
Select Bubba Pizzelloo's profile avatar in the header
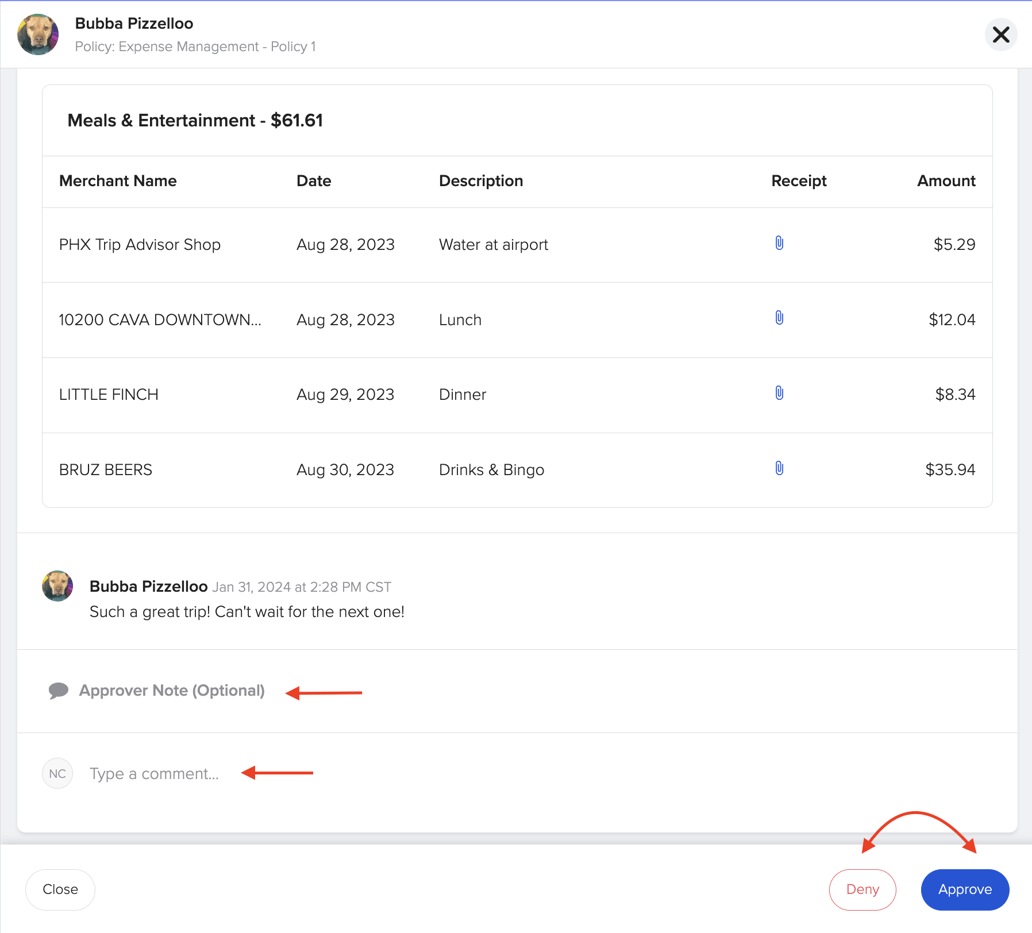coord(37,34)
